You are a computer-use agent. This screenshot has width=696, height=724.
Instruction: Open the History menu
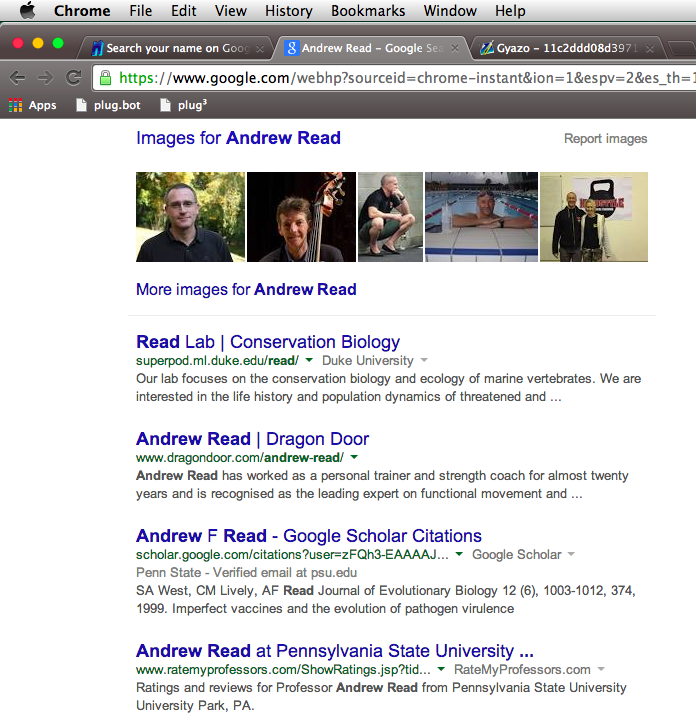289,11
